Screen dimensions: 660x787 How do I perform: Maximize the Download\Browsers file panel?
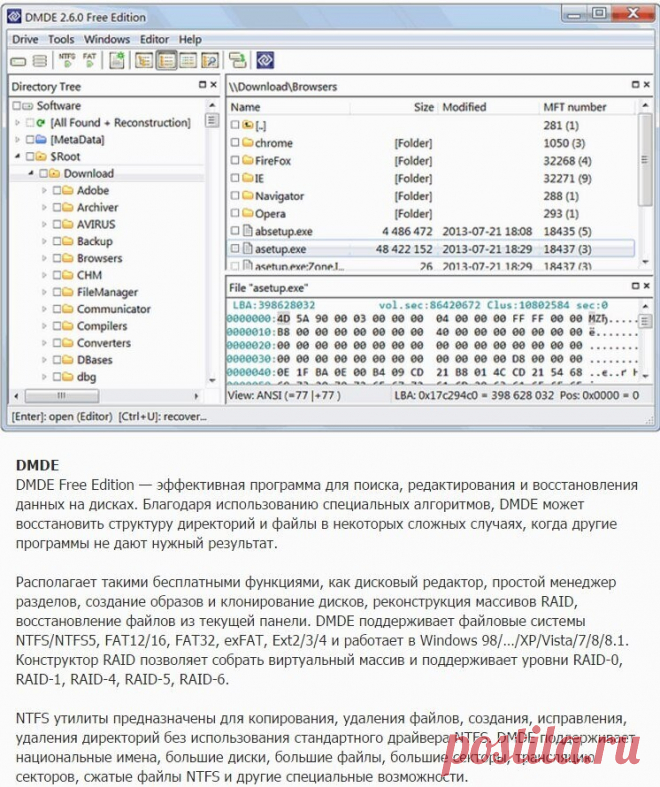pos(635,85)
